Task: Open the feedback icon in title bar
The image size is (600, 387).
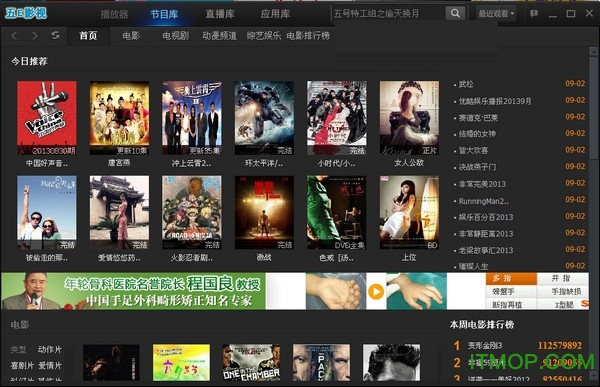Action: (534, 14)
